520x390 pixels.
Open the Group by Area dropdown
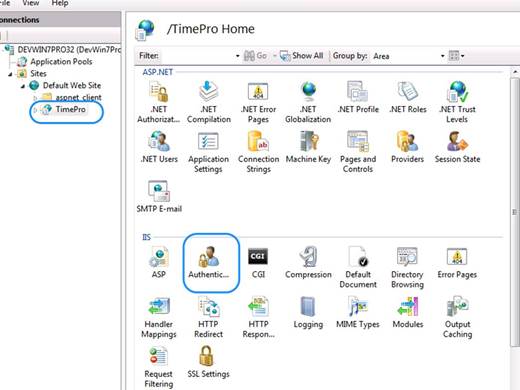pos(408,56)
